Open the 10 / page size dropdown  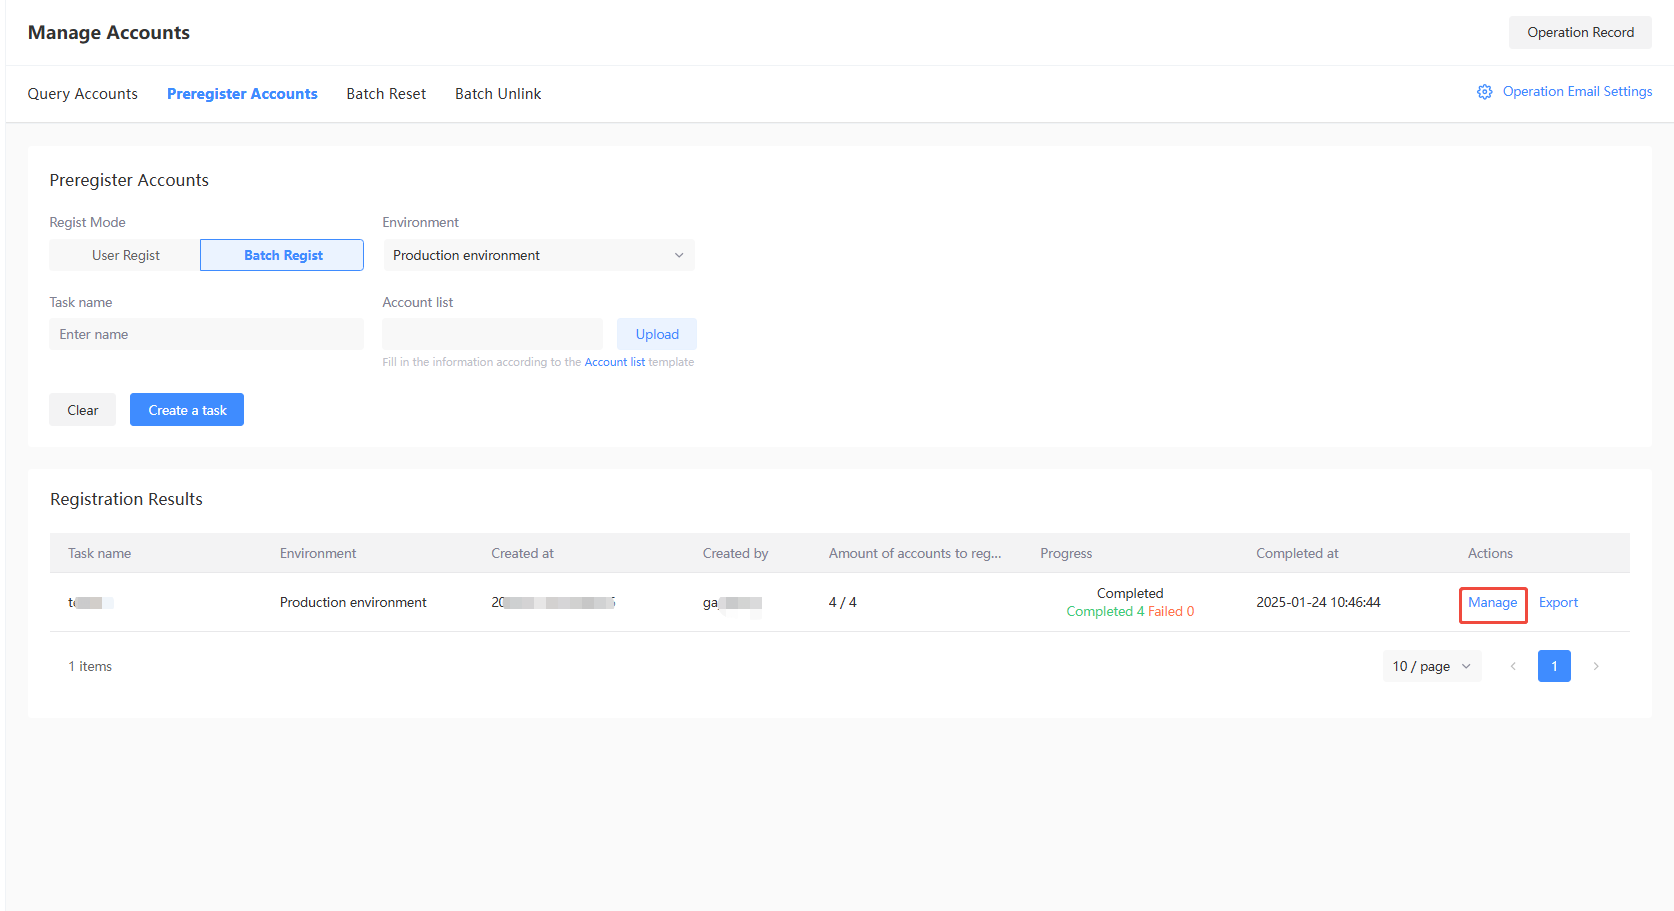click(x=1432, y=666)
